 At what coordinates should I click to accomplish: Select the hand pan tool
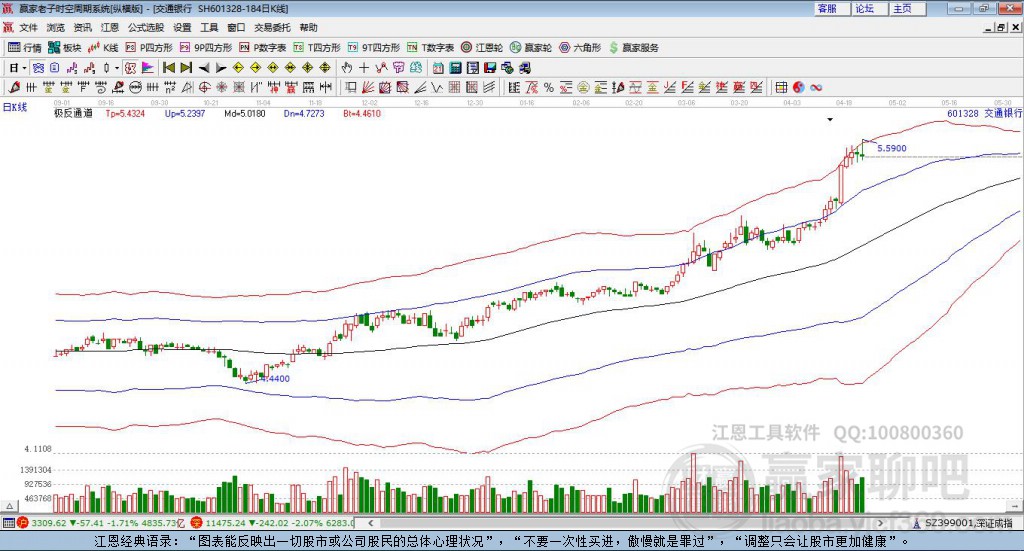[346, 68]
